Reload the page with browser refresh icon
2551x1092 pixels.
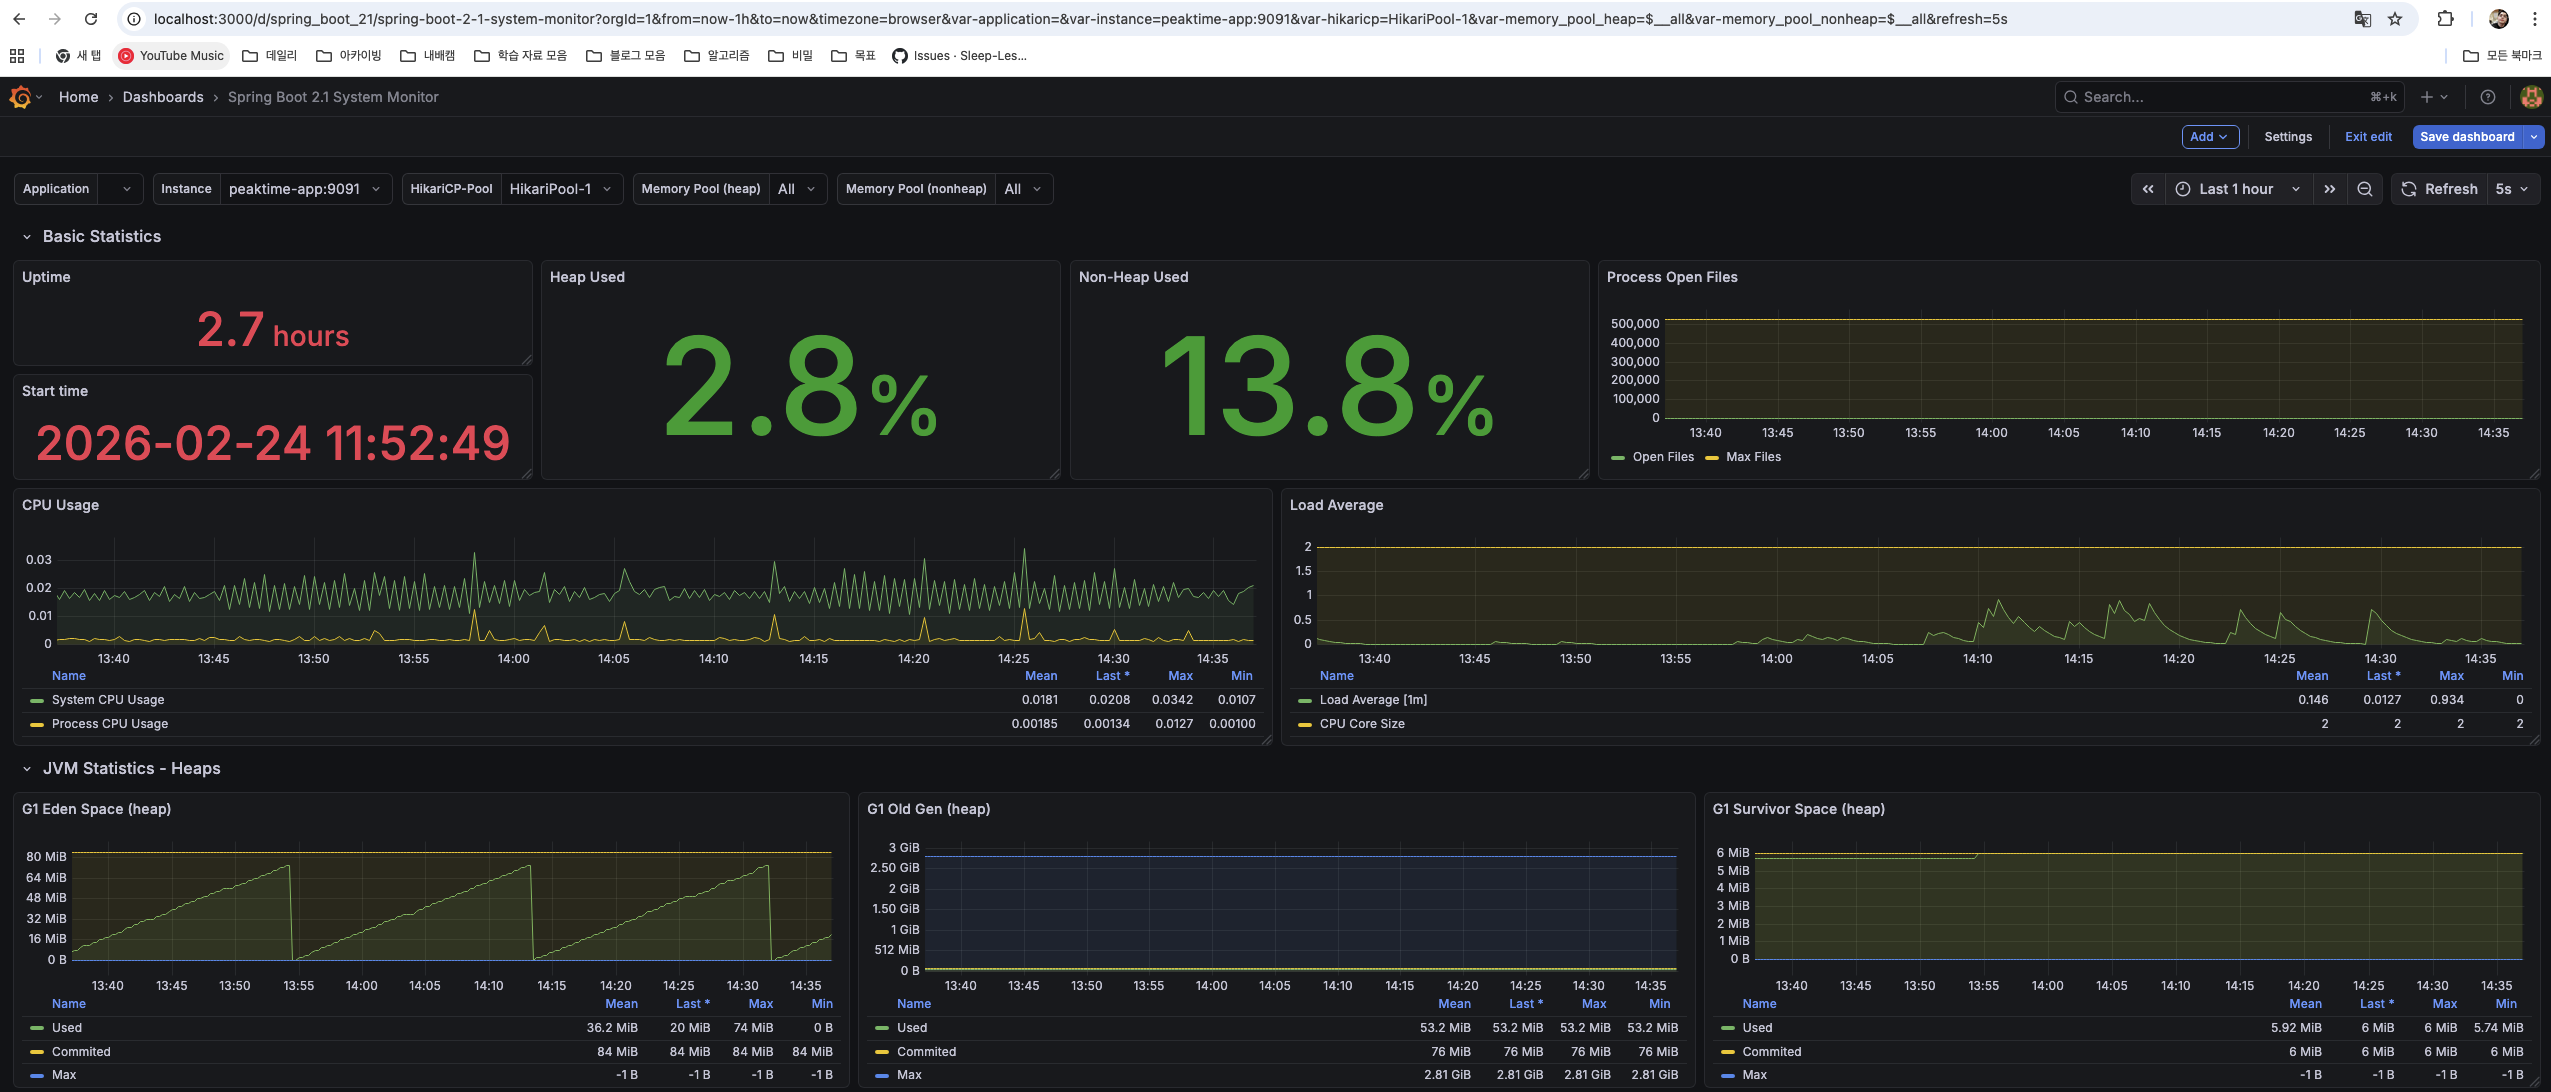[x=91, y=19]
